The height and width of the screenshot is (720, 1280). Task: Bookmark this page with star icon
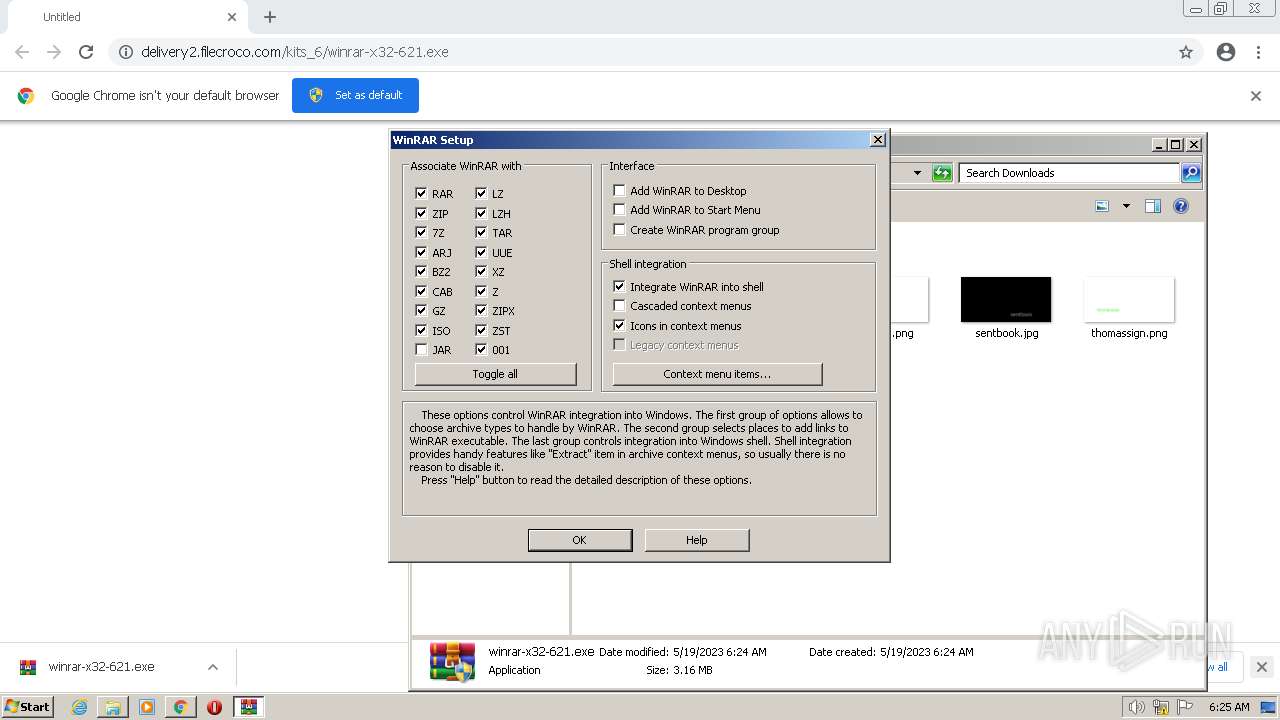[x=1186, y=52]
